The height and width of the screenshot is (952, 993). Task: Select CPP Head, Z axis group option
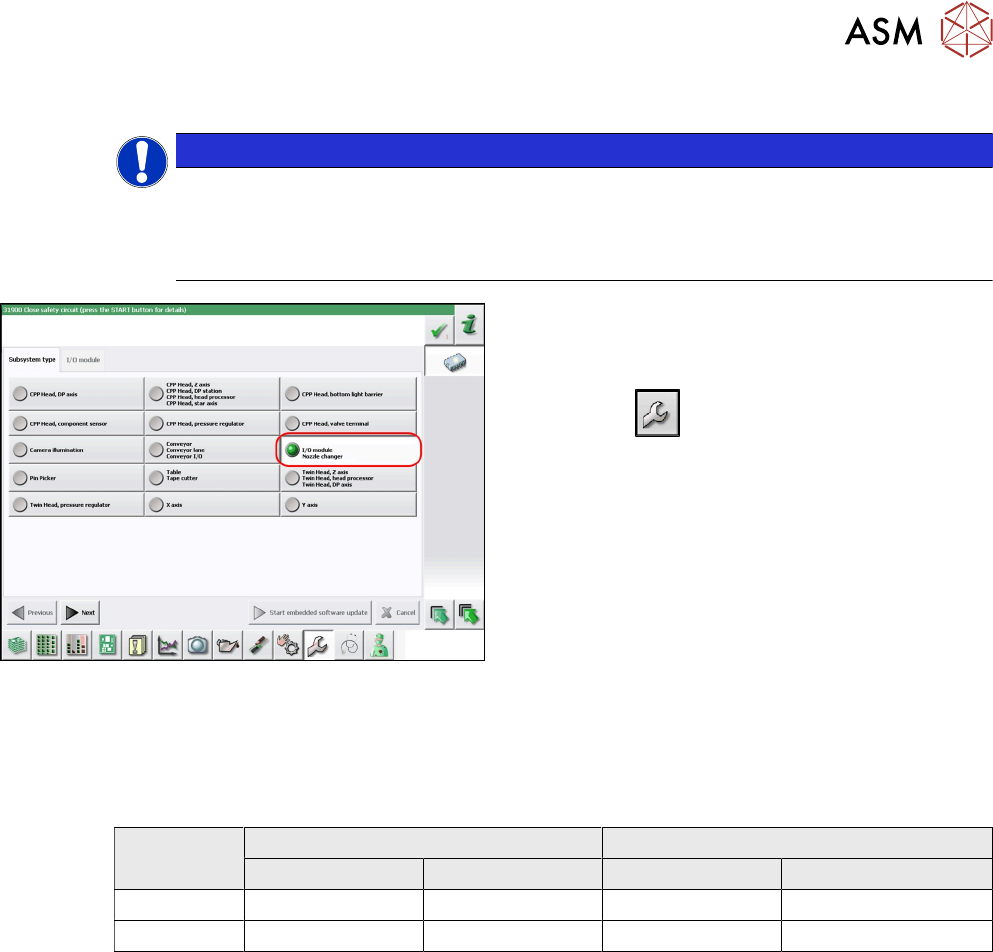click(212, 394)
